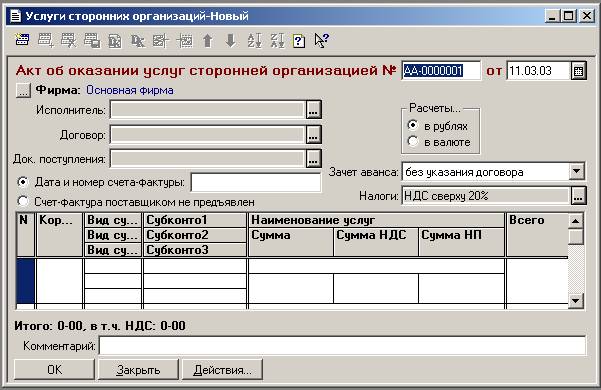Click the eighth toolbar icon with framed rows
This screenshot has width=601, height=390.
[185, 41]
